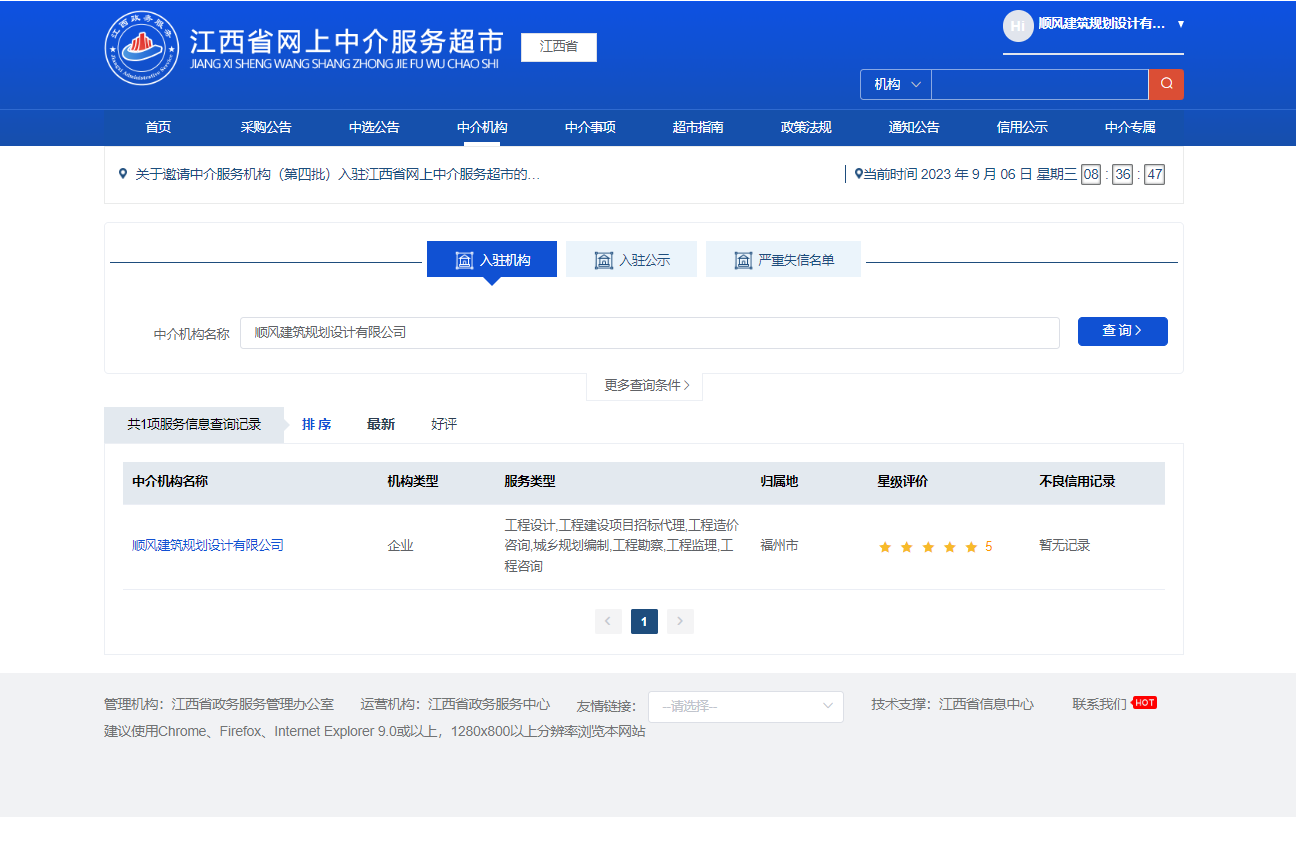Expand 更多查询条件 filters
The height and width of the screenshot is (864, 1296).
[645, 385]
